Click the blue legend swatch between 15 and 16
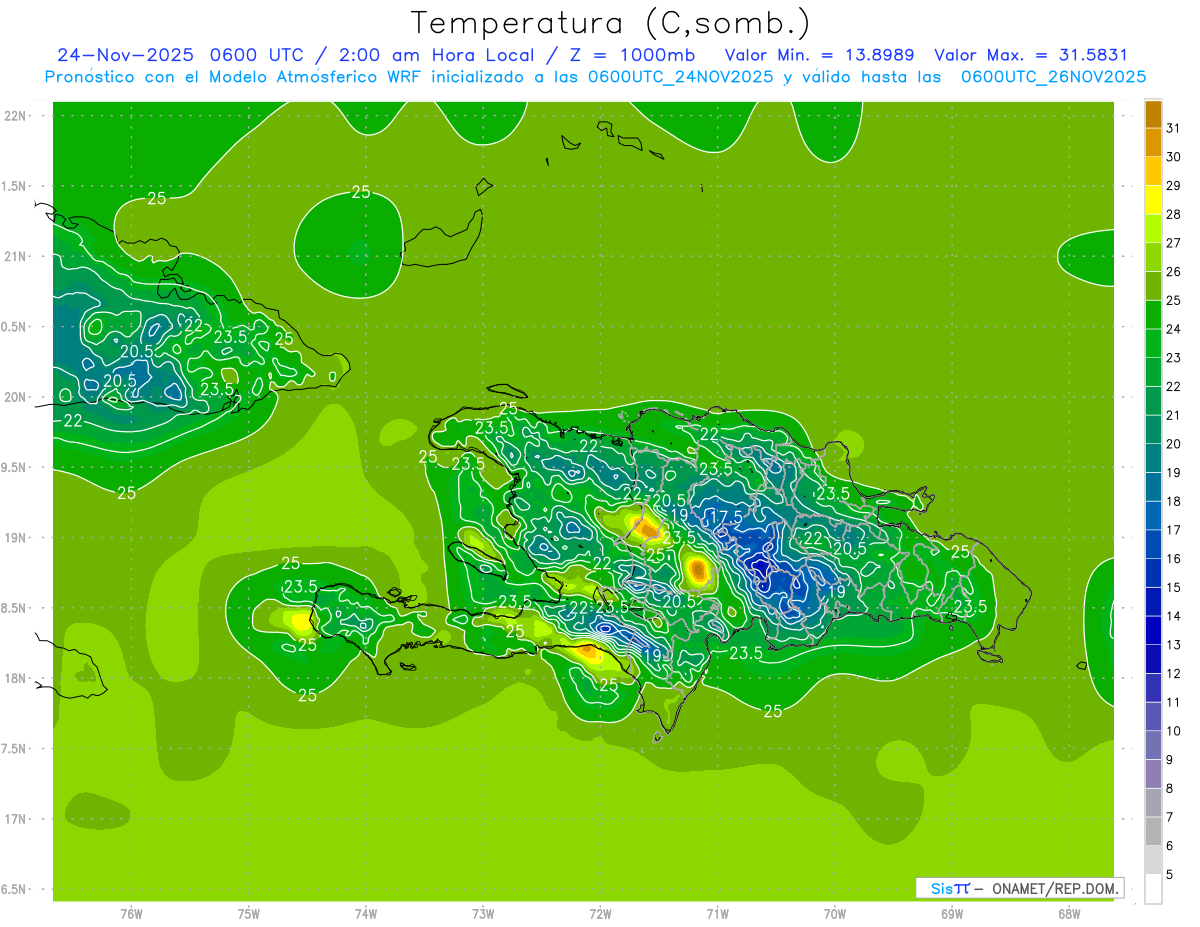Screen dimensions: 1200x927 (x=1153, y=574)
